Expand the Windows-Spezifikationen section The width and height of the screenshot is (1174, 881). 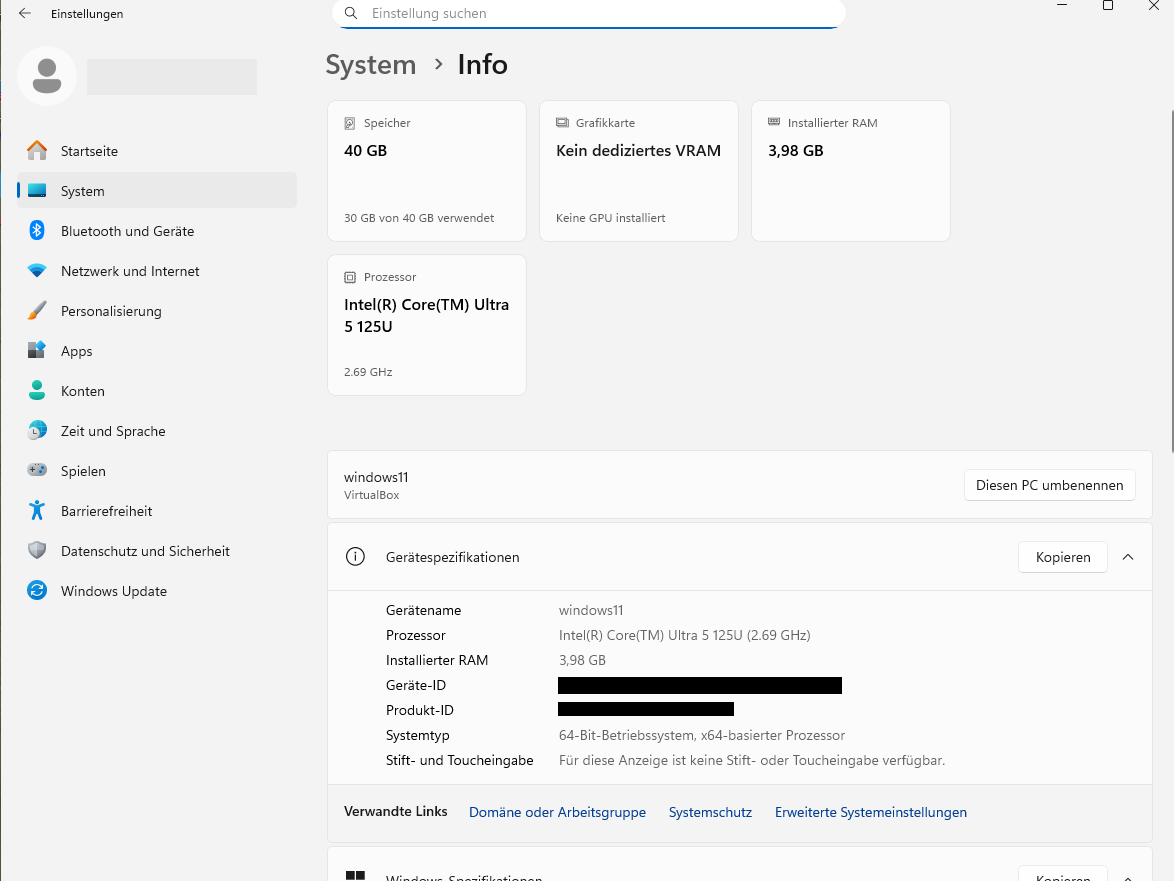click(1128, 876)
